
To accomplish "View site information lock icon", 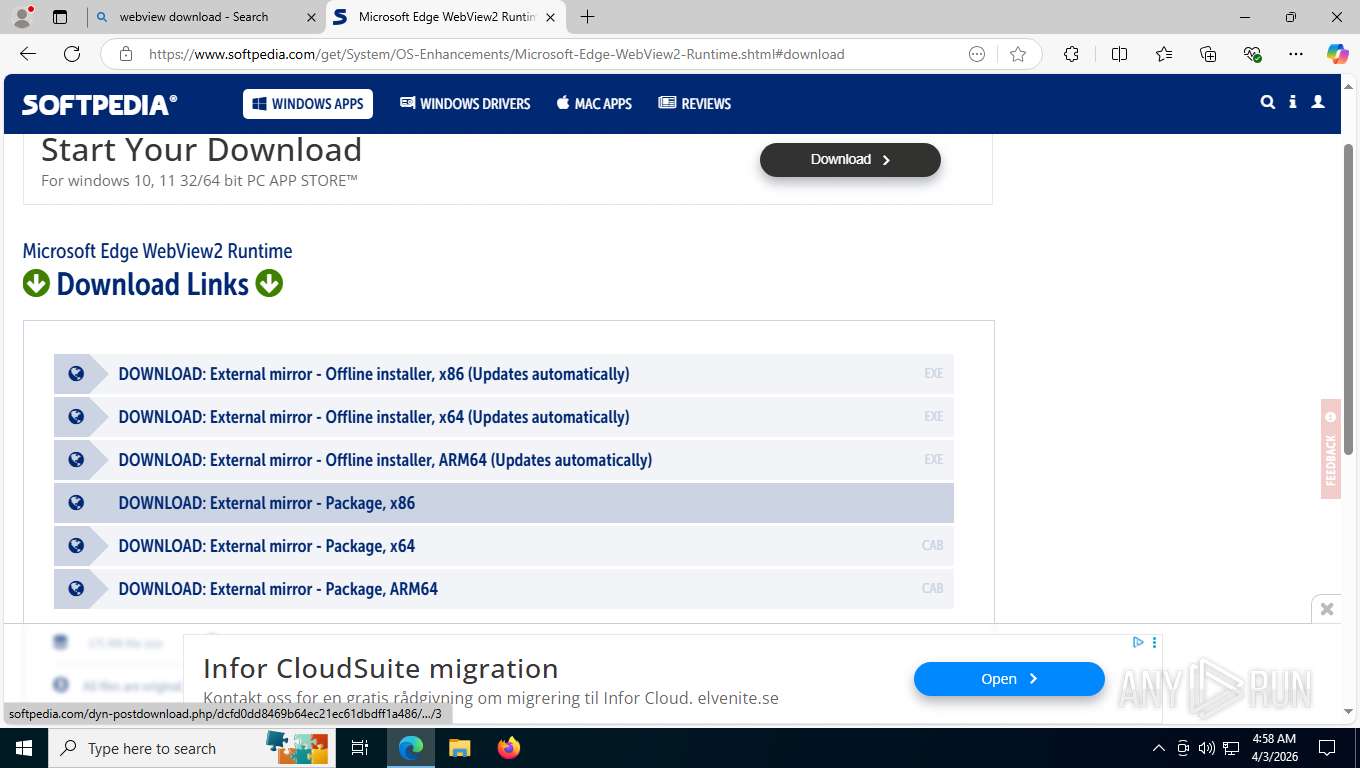I will (126, 54).
